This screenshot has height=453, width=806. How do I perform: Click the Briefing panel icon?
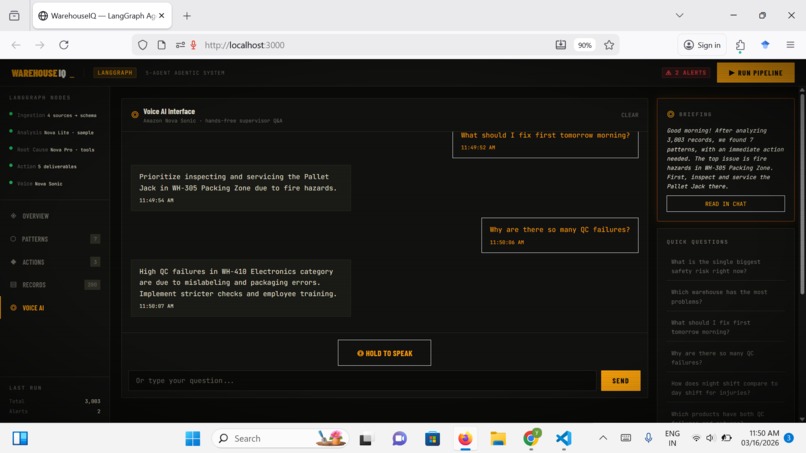coord(670,114)
